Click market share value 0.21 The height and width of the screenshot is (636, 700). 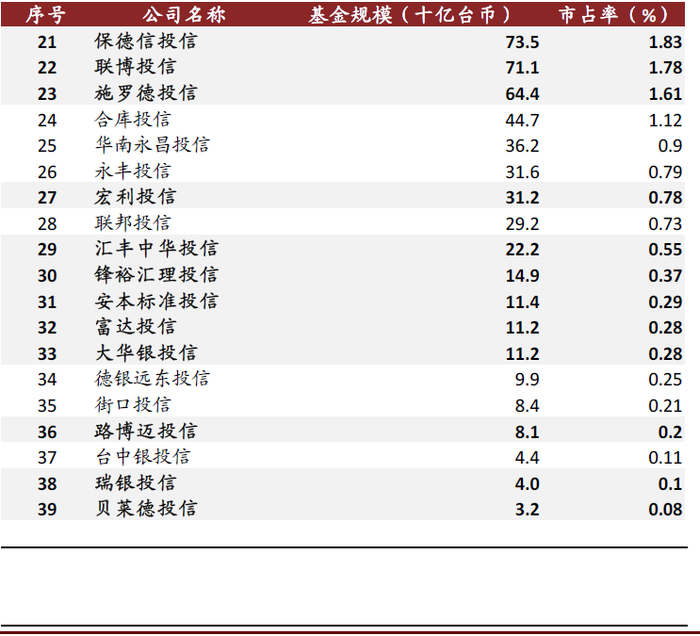click(x=665, y=406)
